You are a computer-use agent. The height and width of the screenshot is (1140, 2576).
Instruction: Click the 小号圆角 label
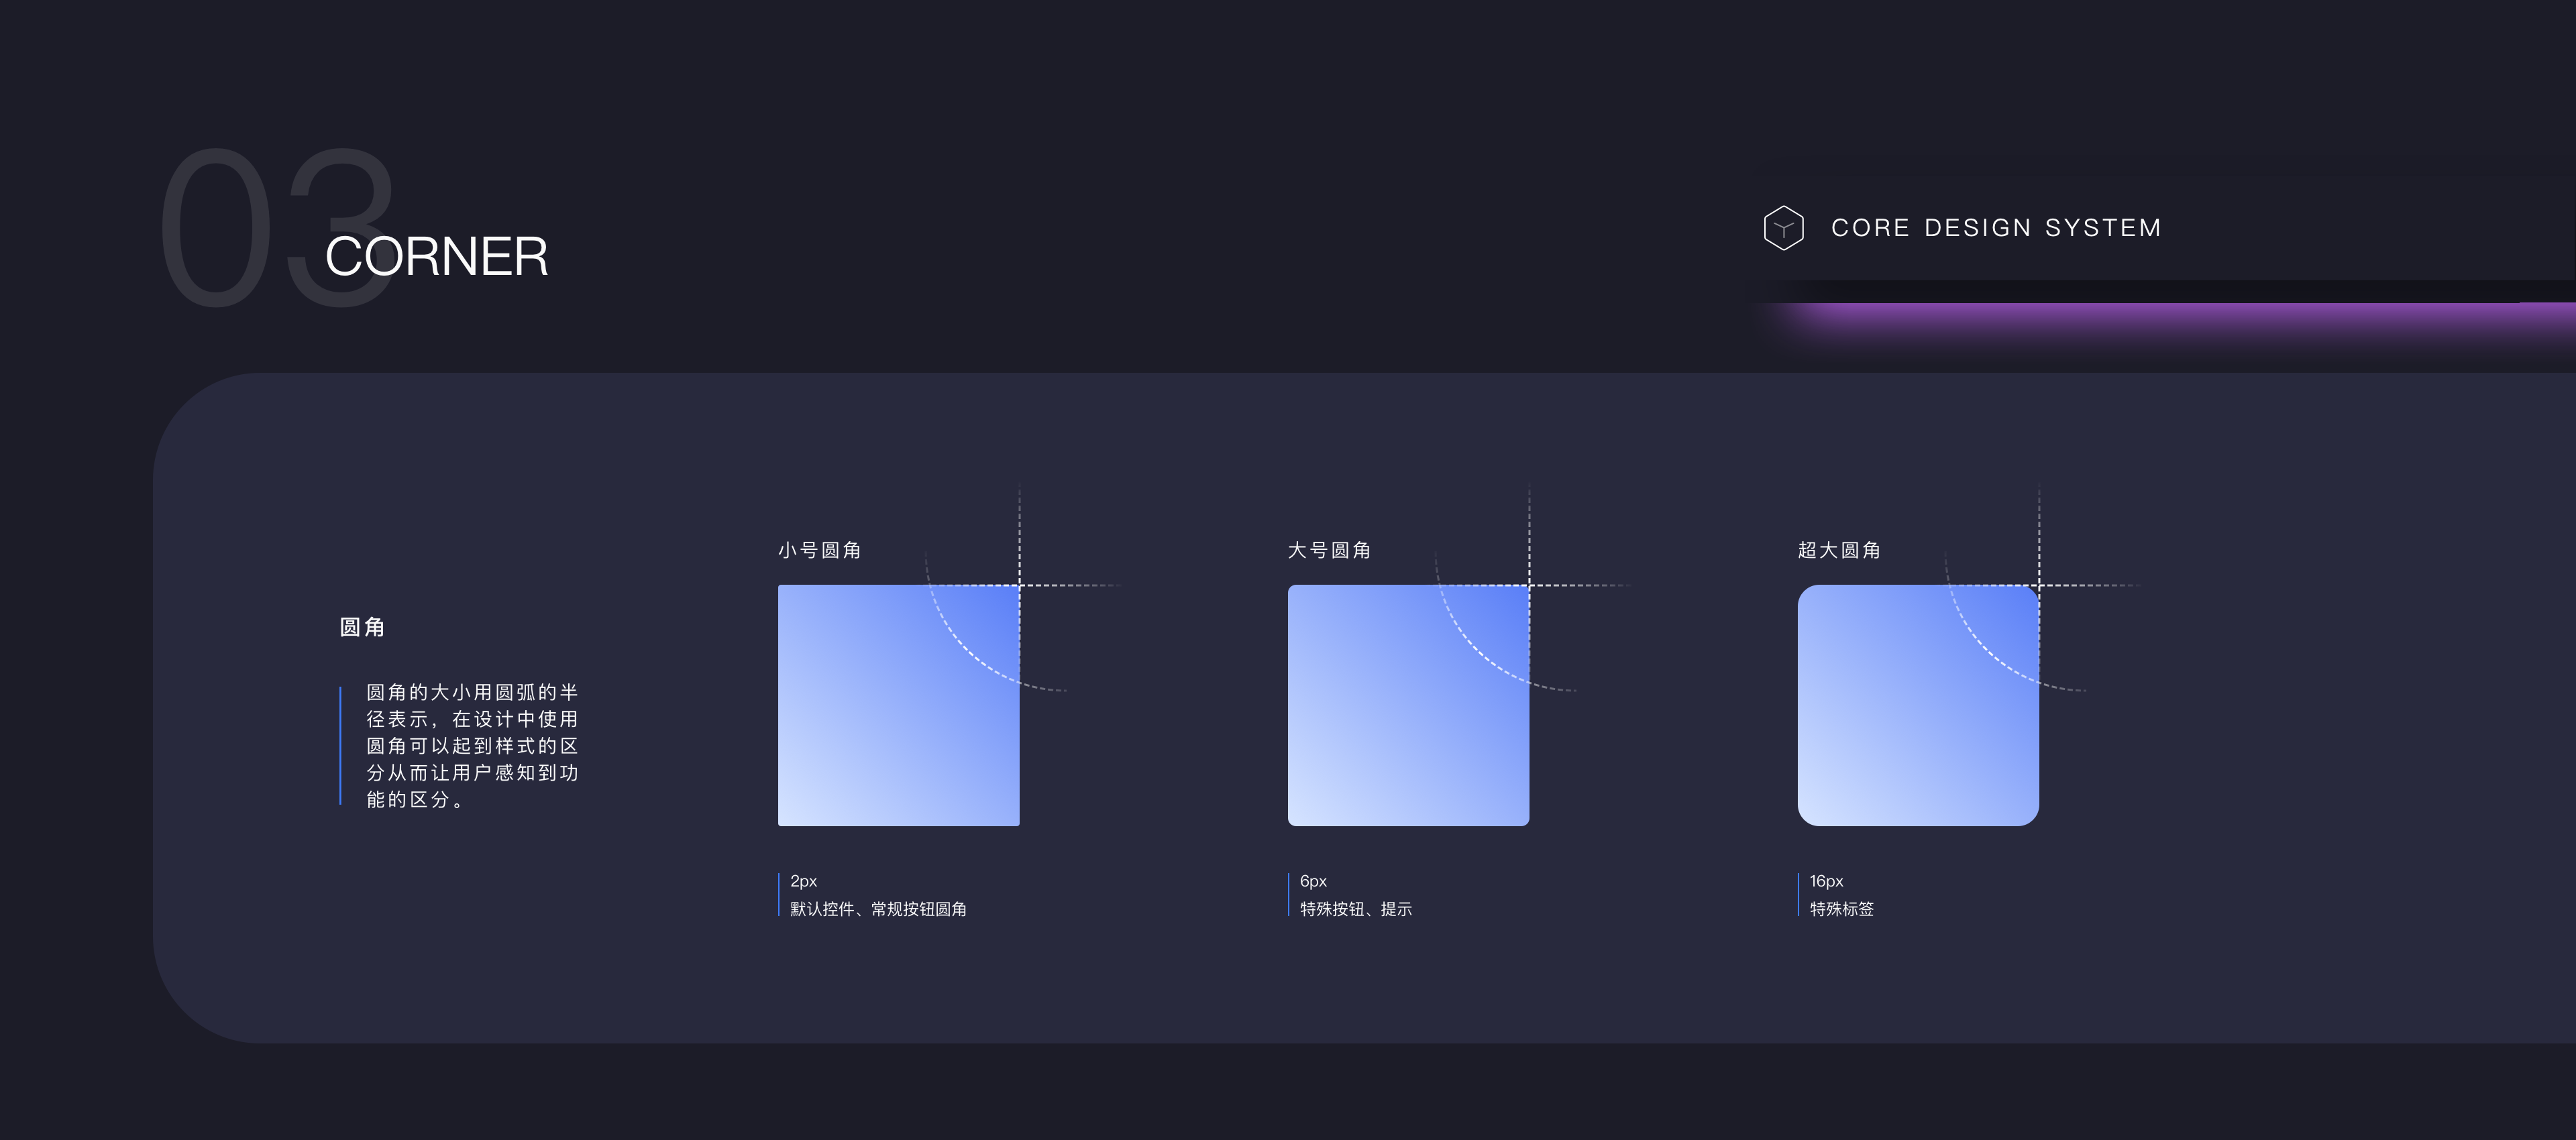[x=819, y=550]
